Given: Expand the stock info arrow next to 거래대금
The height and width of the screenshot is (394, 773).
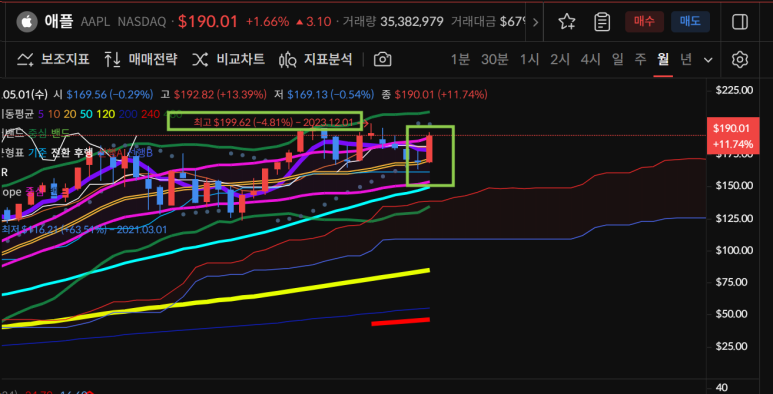Looking at the screenshot, I should pos(536,22).
